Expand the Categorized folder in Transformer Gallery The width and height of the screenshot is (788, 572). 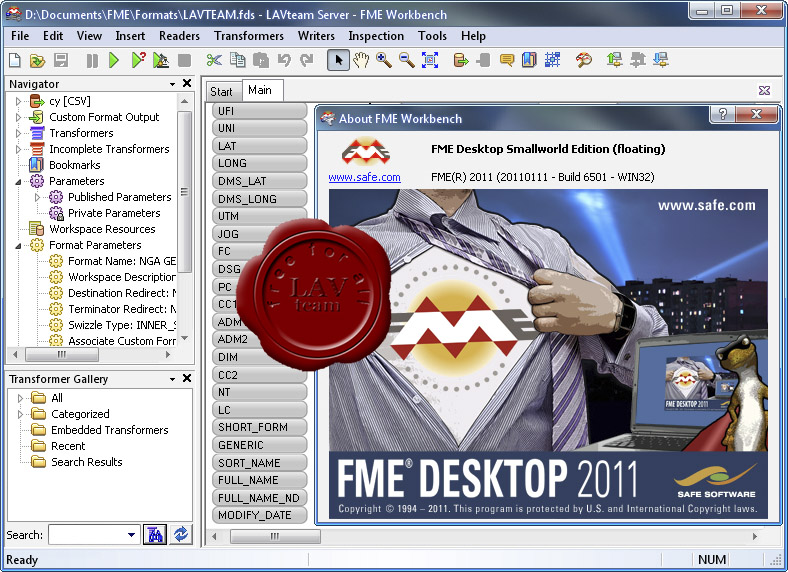20,414
